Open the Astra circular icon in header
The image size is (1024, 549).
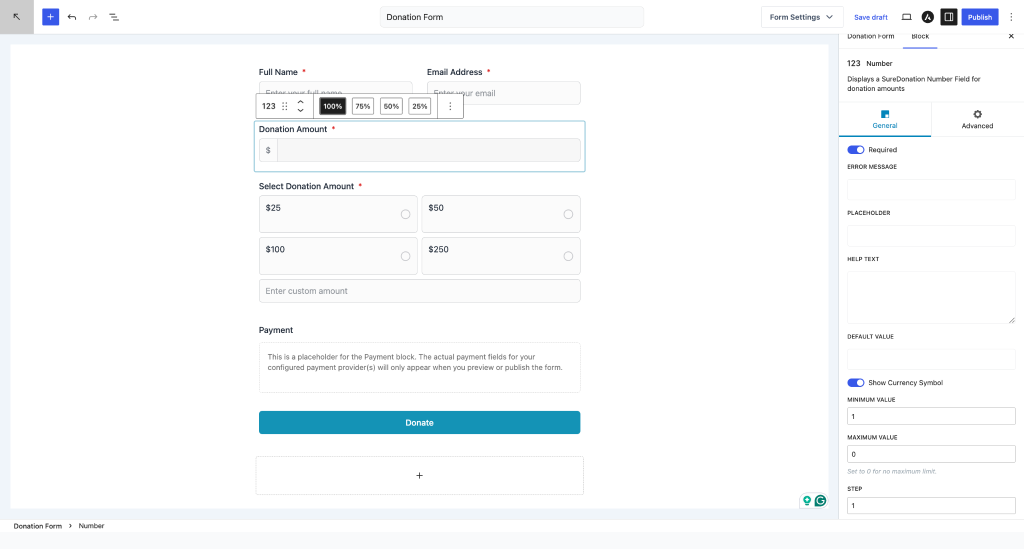927,17
